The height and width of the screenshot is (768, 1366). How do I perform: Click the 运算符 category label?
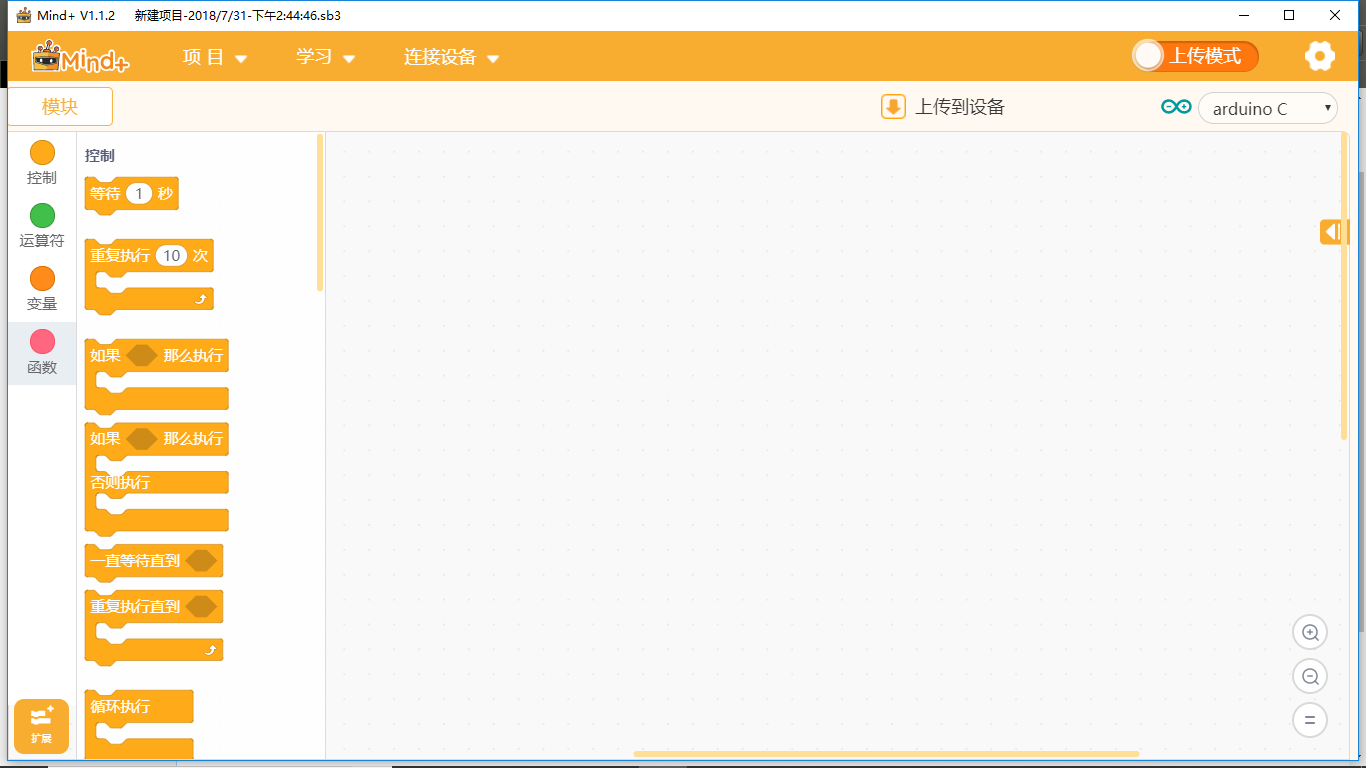(42, 241)
